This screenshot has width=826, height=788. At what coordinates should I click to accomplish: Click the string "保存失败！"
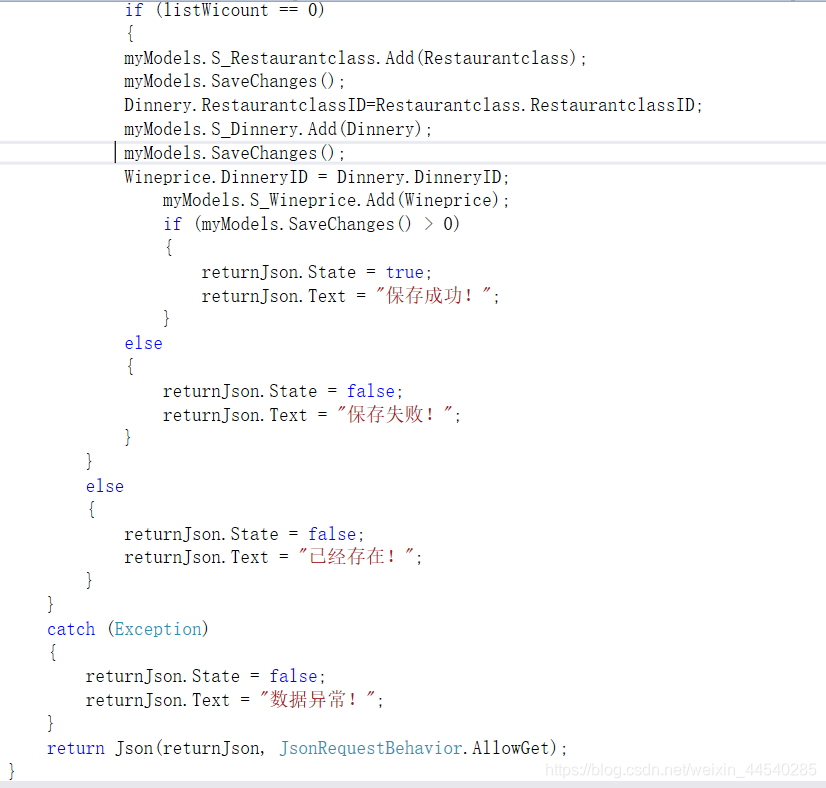tap(395, 415)
